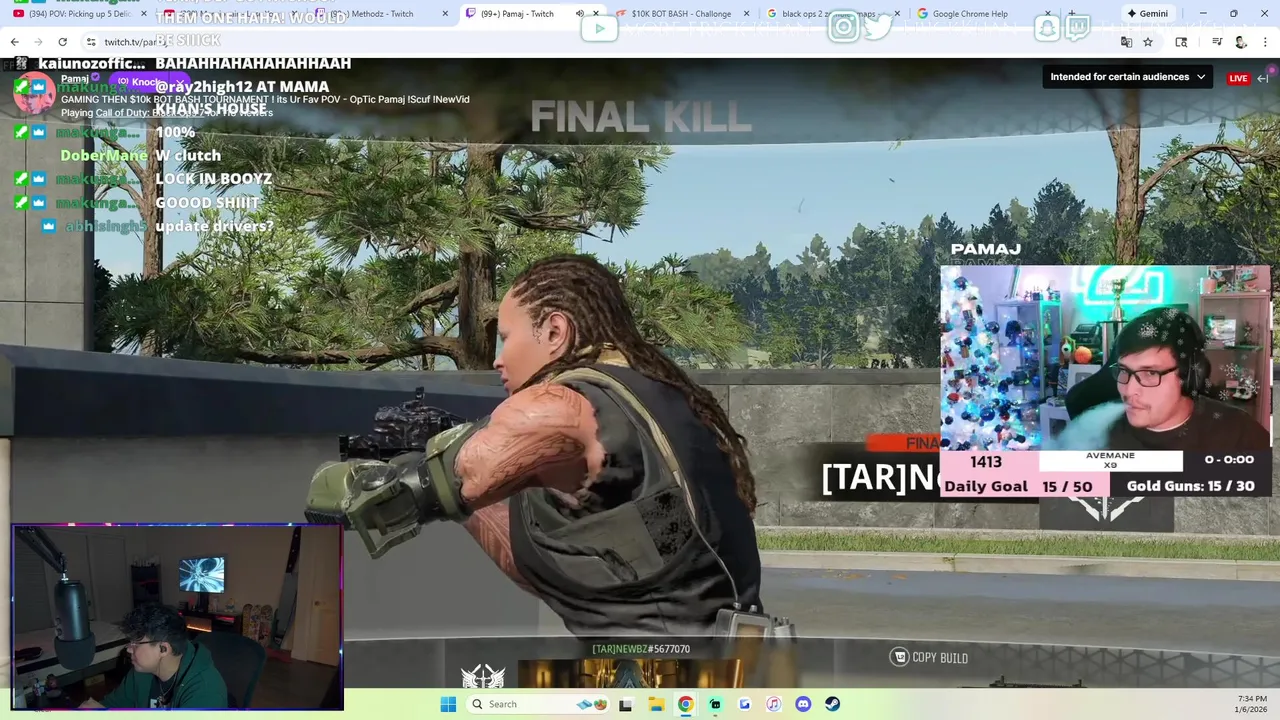Switch to the black ops 2 Google search tab
The height and width of the screenshot is (720, 1280).
pos(830,14)
